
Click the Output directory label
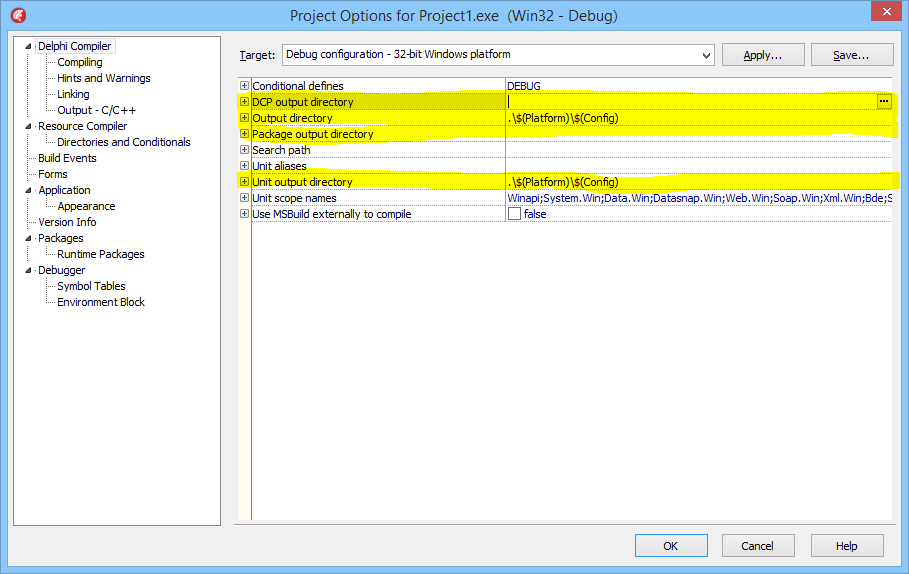click(x=293, y=118)
